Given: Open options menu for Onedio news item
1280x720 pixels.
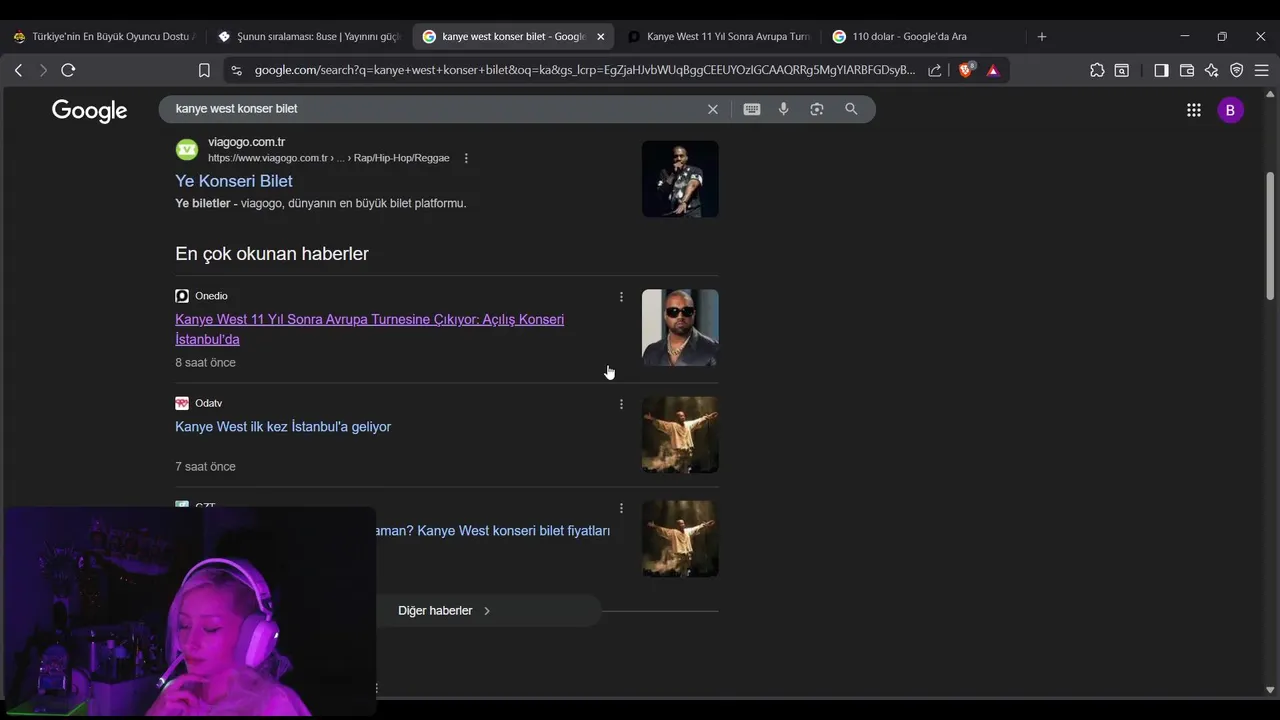Looking at the screenshot, I should (x=621, y=297).
